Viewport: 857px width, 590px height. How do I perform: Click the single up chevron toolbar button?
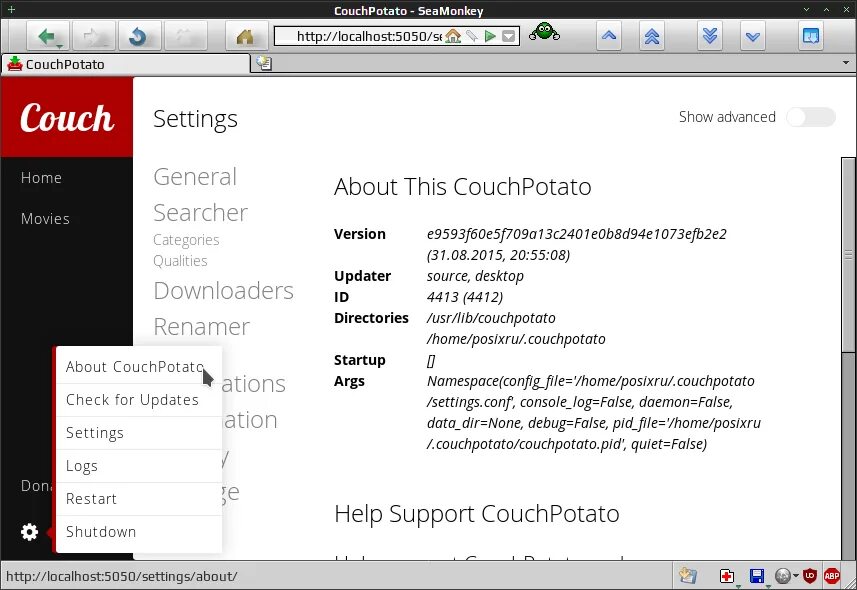tap(609, 36)
